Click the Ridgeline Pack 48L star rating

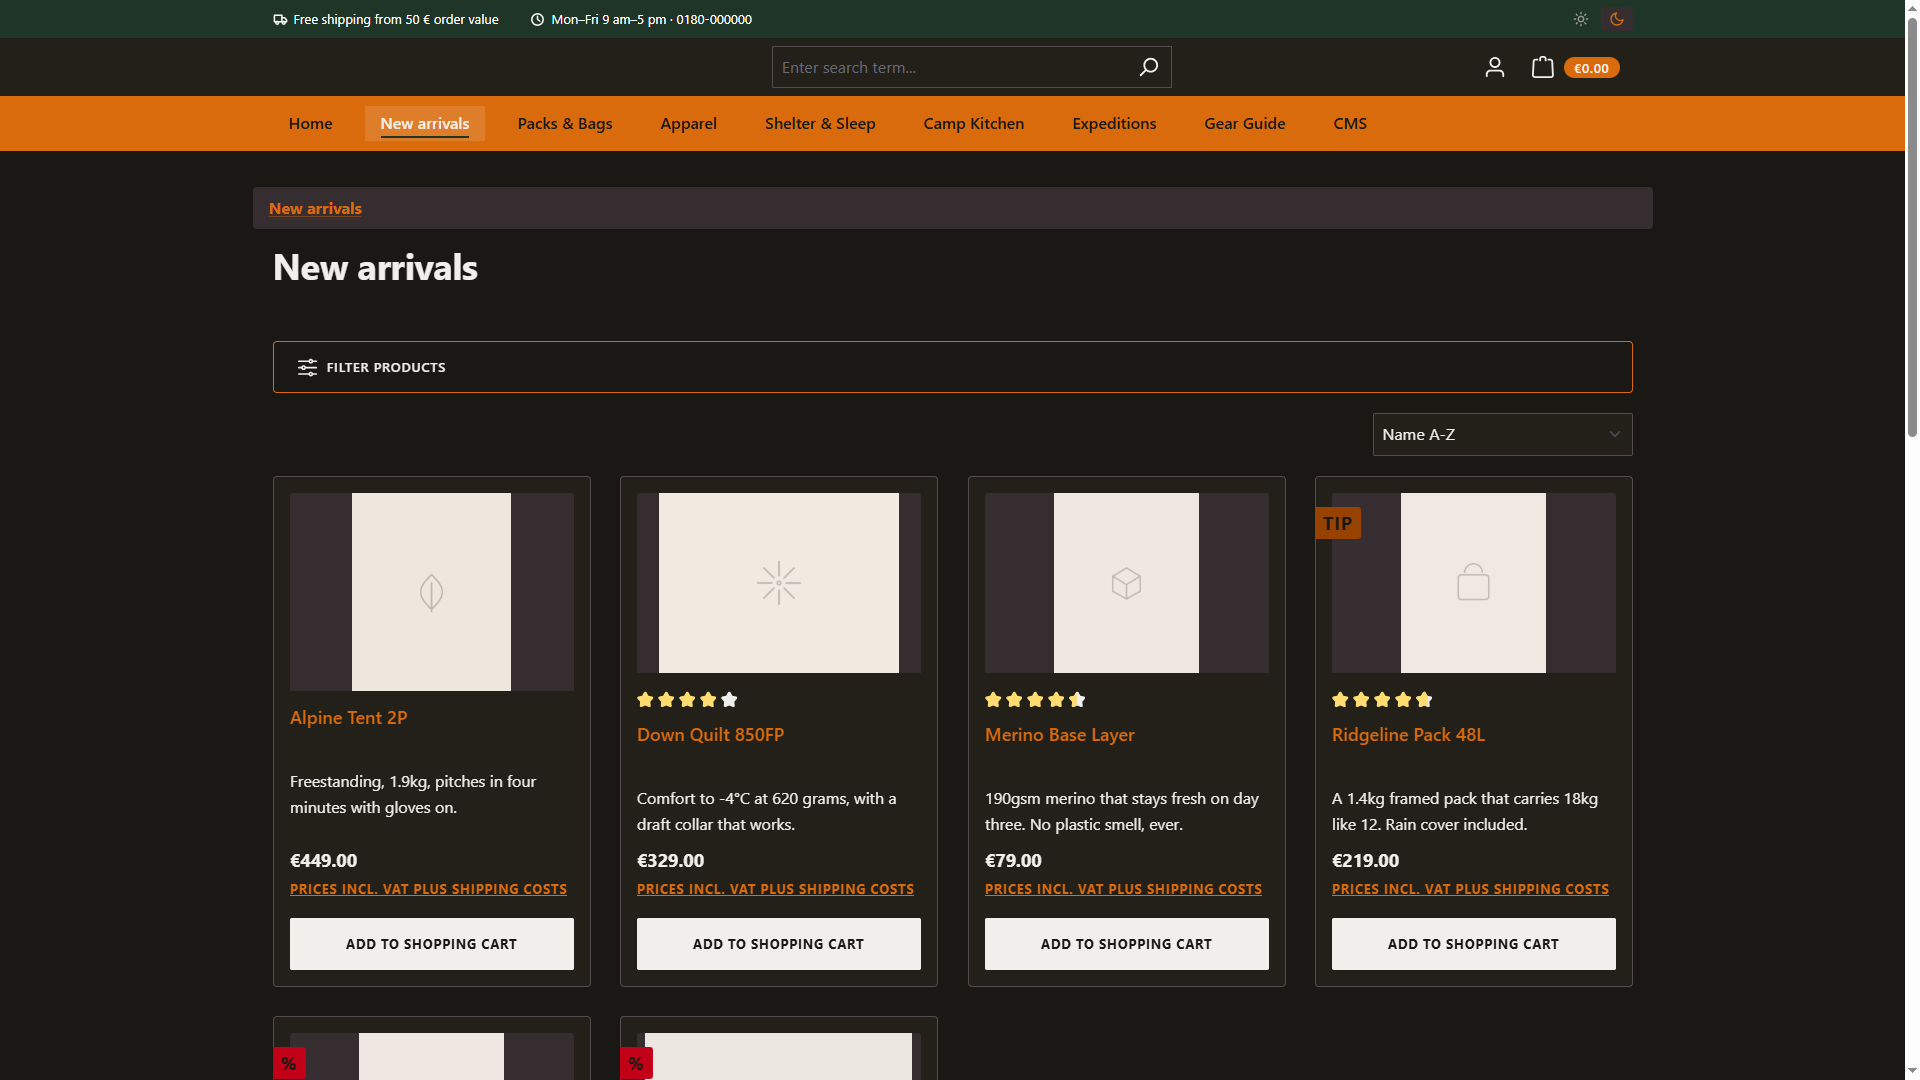pos(1382,700)
